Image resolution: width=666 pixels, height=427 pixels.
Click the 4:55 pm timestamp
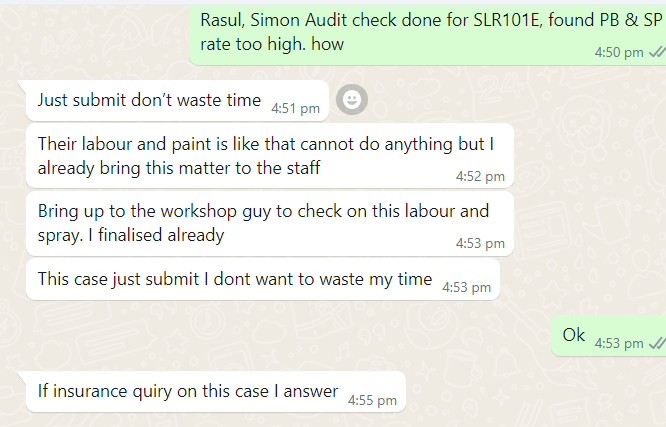372,400
